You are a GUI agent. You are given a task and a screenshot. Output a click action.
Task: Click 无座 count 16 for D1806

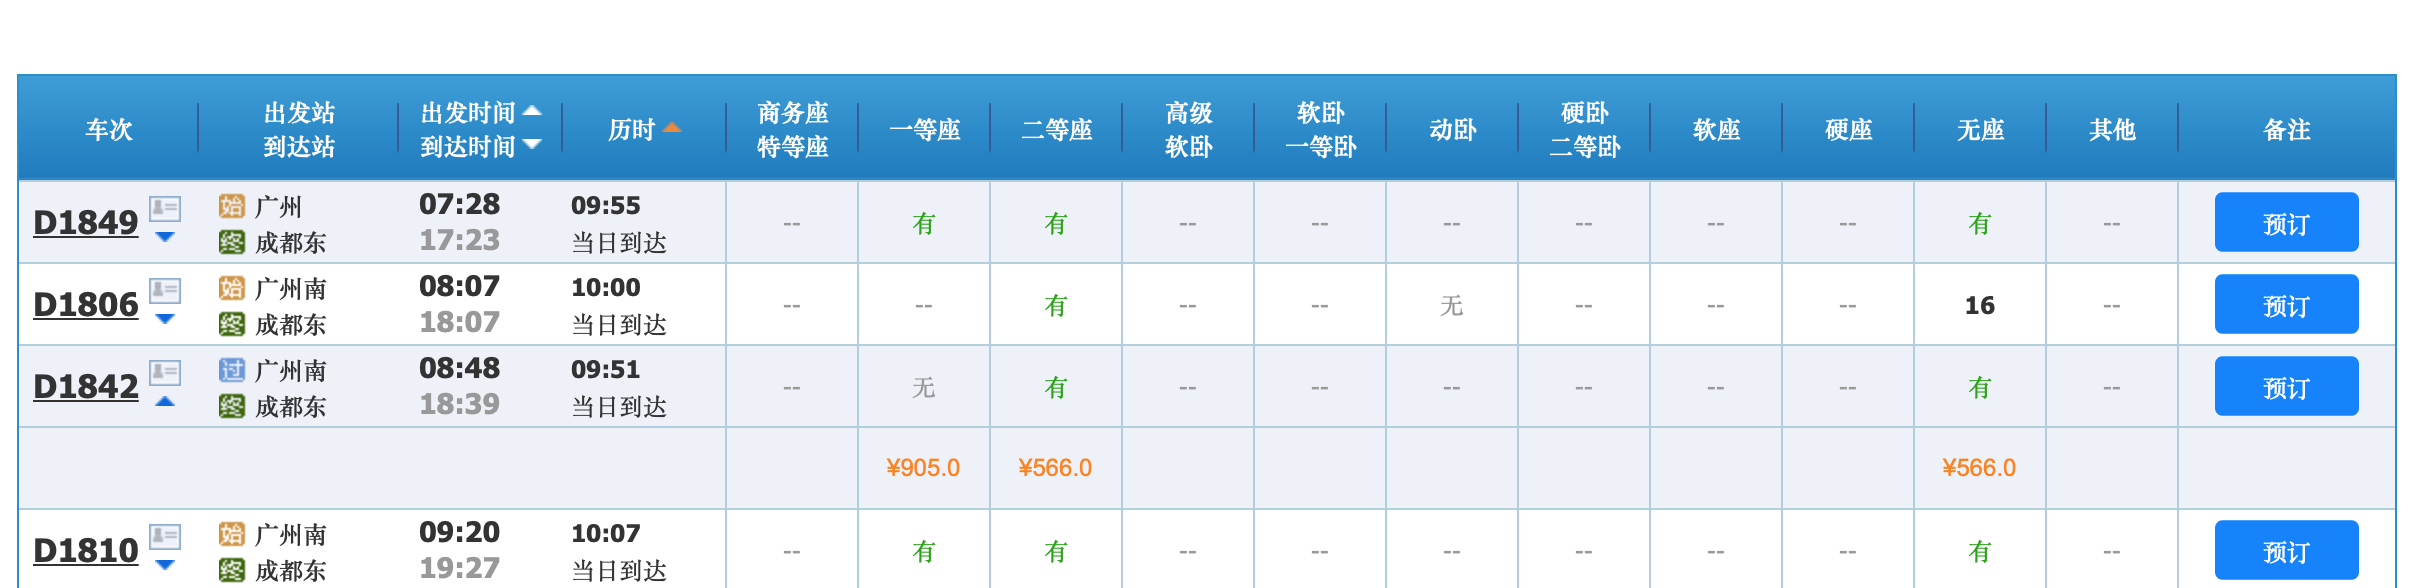click(1980, 305)
